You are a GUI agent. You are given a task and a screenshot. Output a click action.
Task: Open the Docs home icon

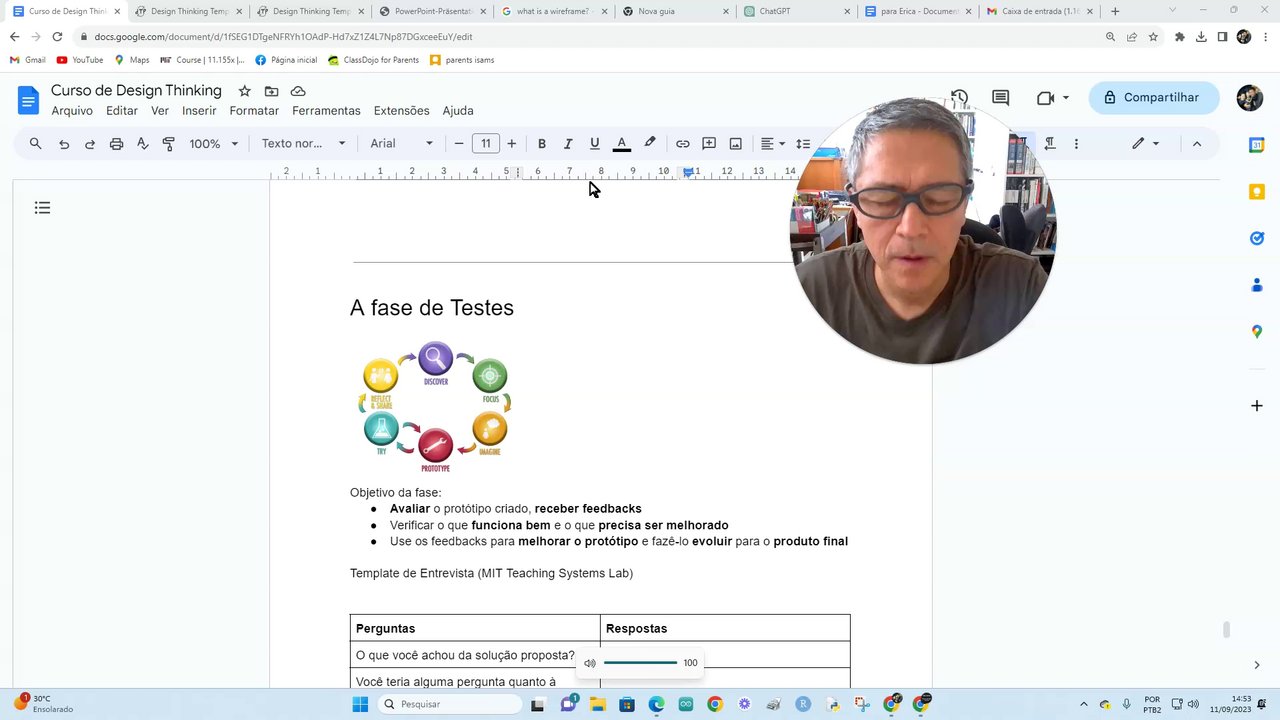point(28,100)
